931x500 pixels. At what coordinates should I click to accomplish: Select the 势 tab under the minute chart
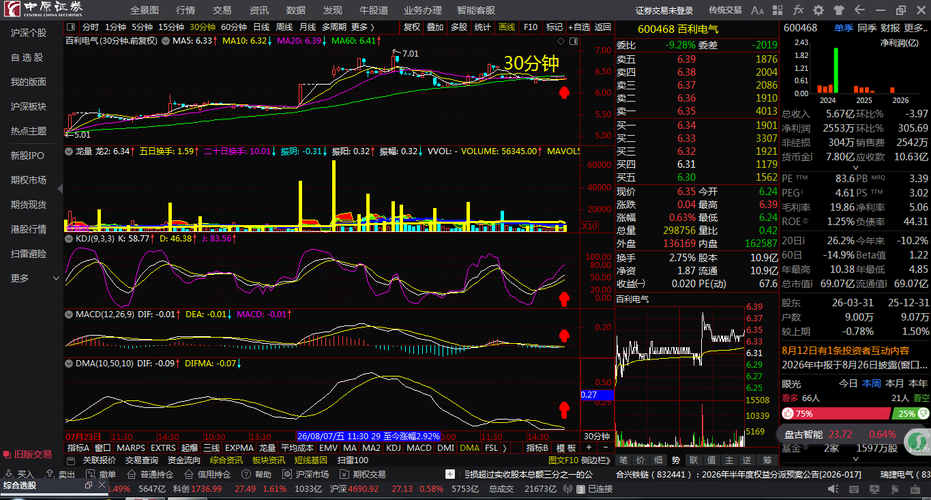point(676,460)
